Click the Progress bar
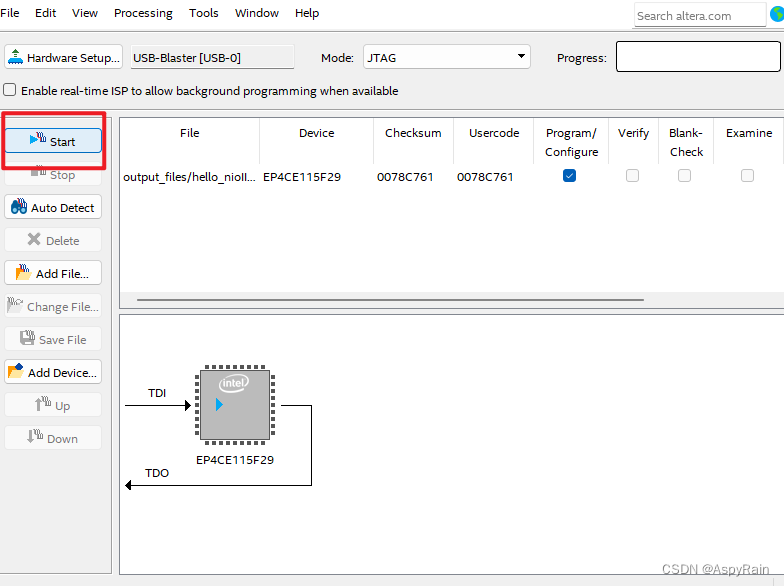Image resolution: width=784 pixels, height=586 pixels. tap(698, 56)
